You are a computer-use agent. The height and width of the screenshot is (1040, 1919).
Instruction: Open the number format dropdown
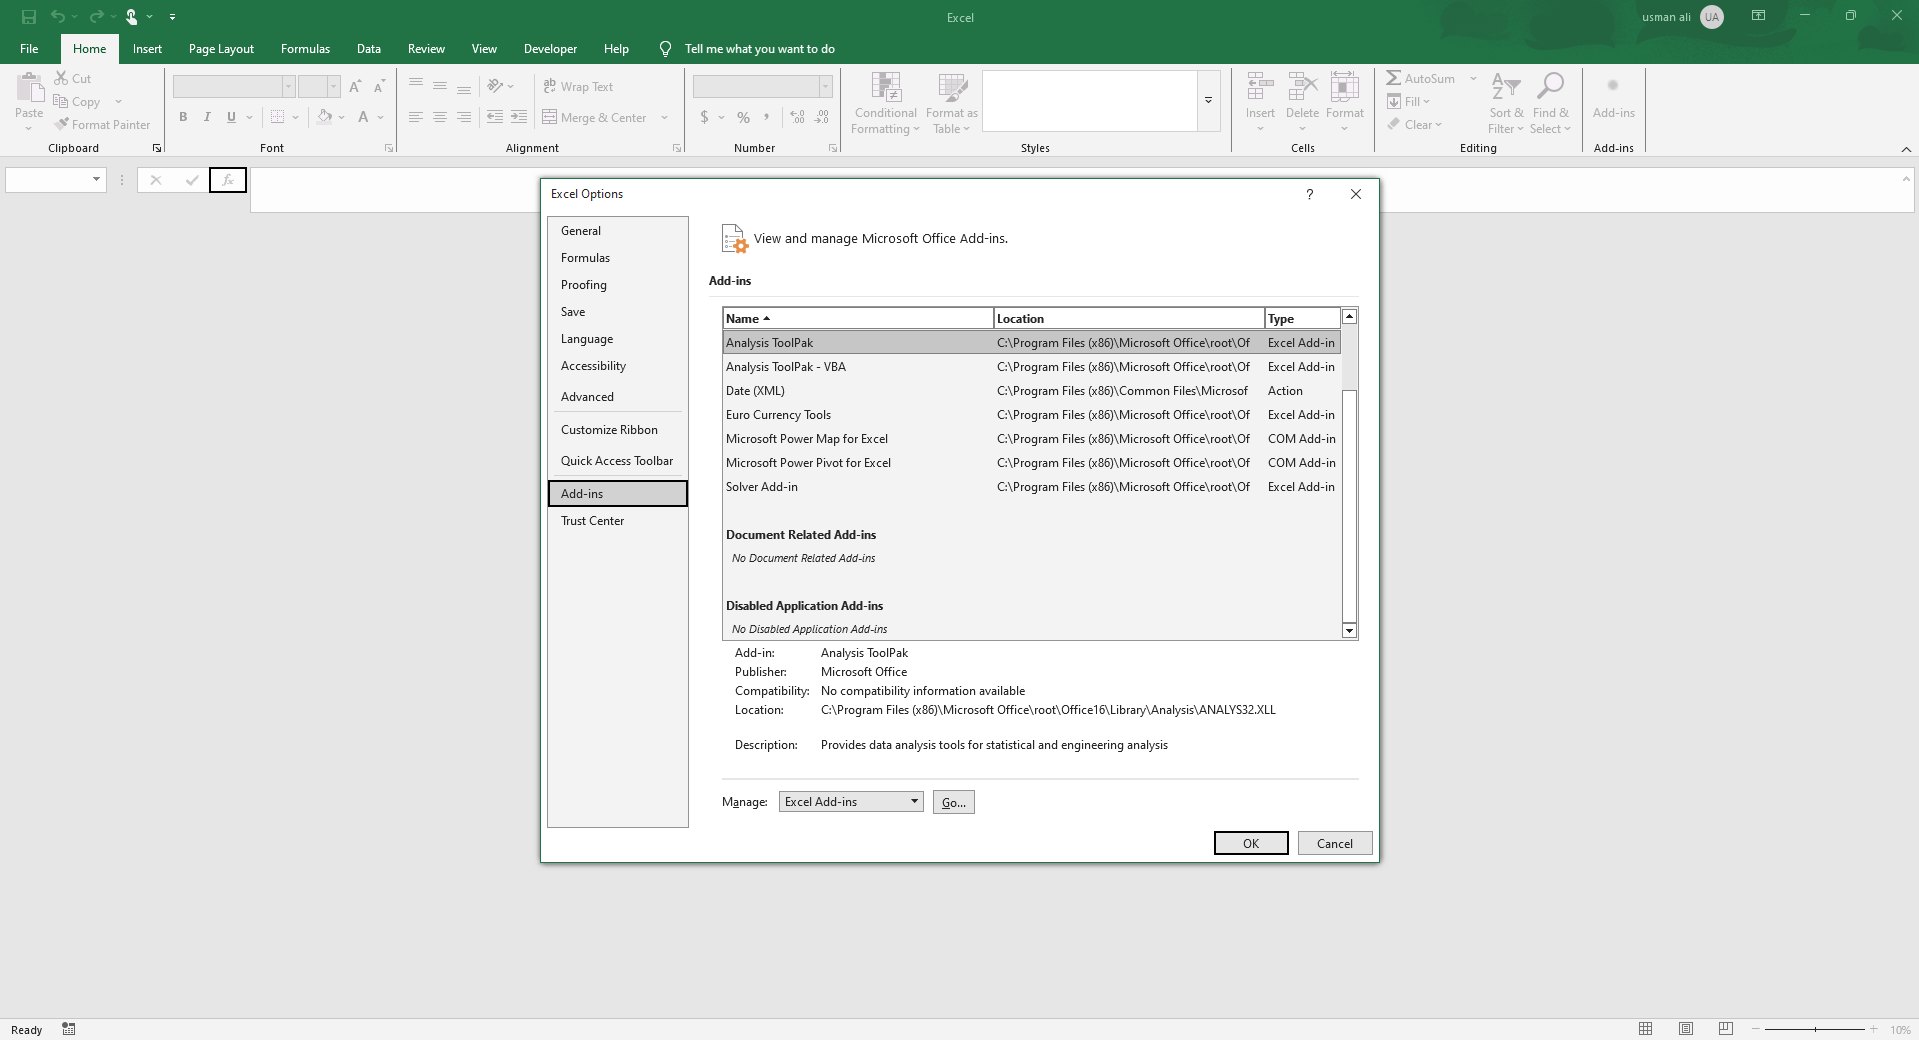pyautogui.click(x=825, y=87)
